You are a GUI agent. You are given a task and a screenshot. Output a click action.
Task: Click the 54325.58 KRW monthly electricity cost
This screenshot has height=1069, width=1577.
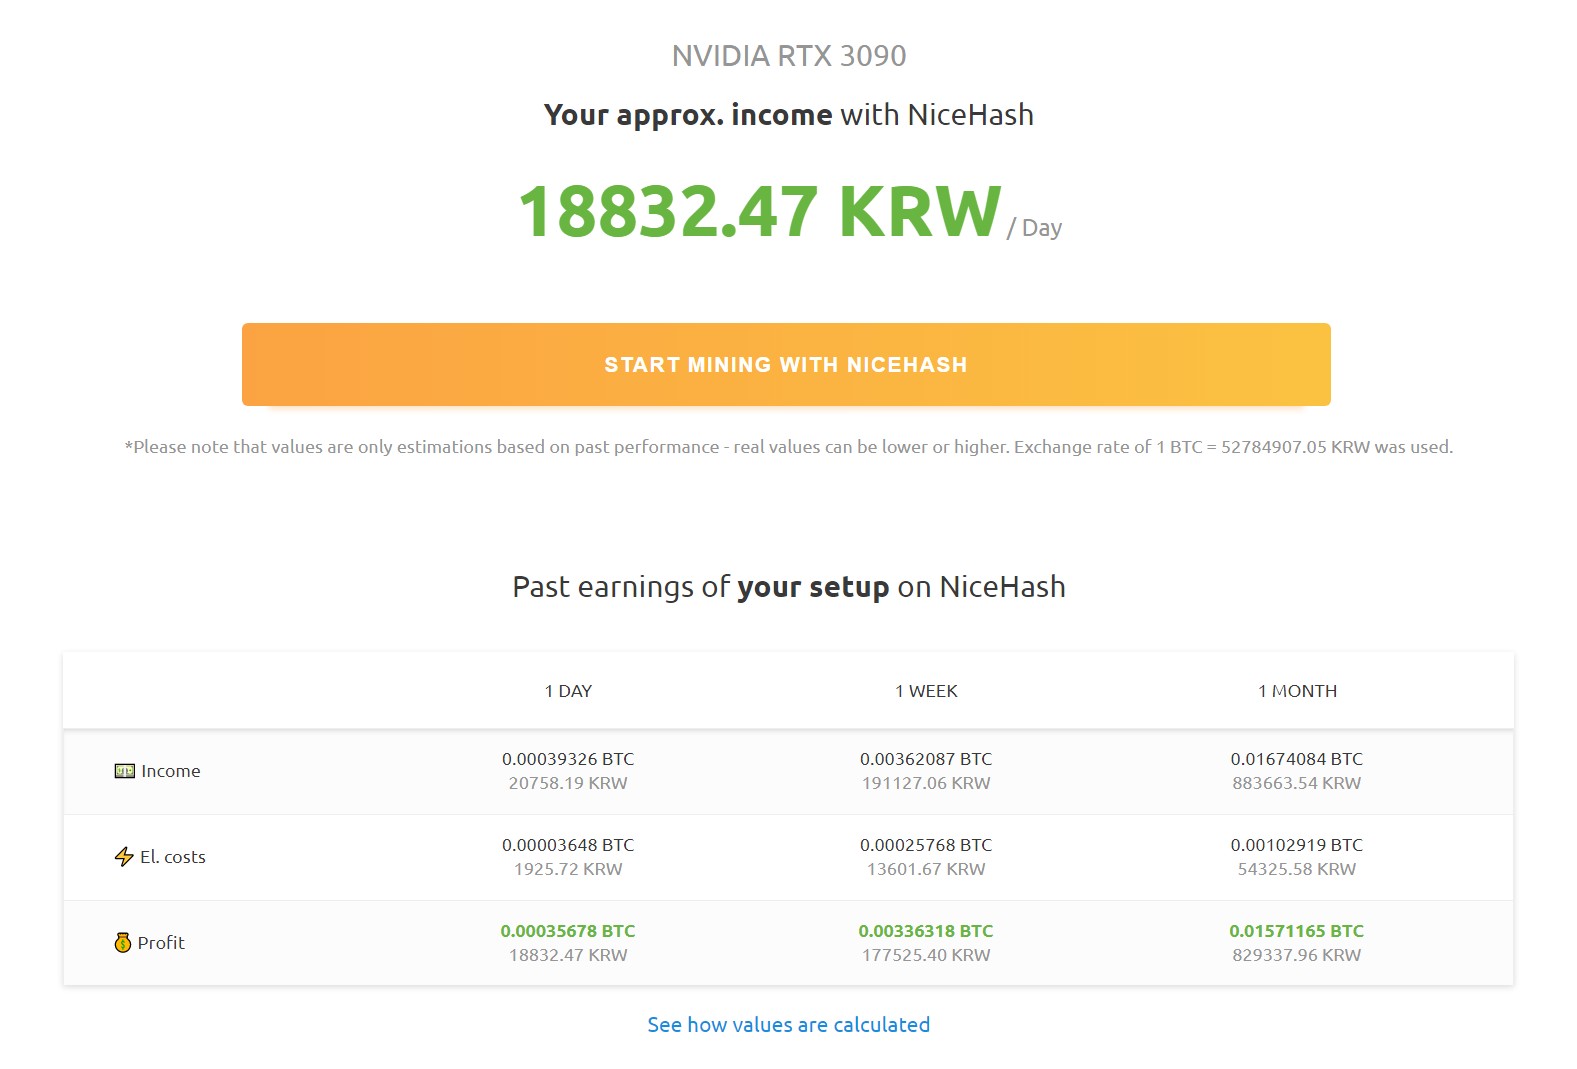pyautogui.click(x=1297, y=869)
